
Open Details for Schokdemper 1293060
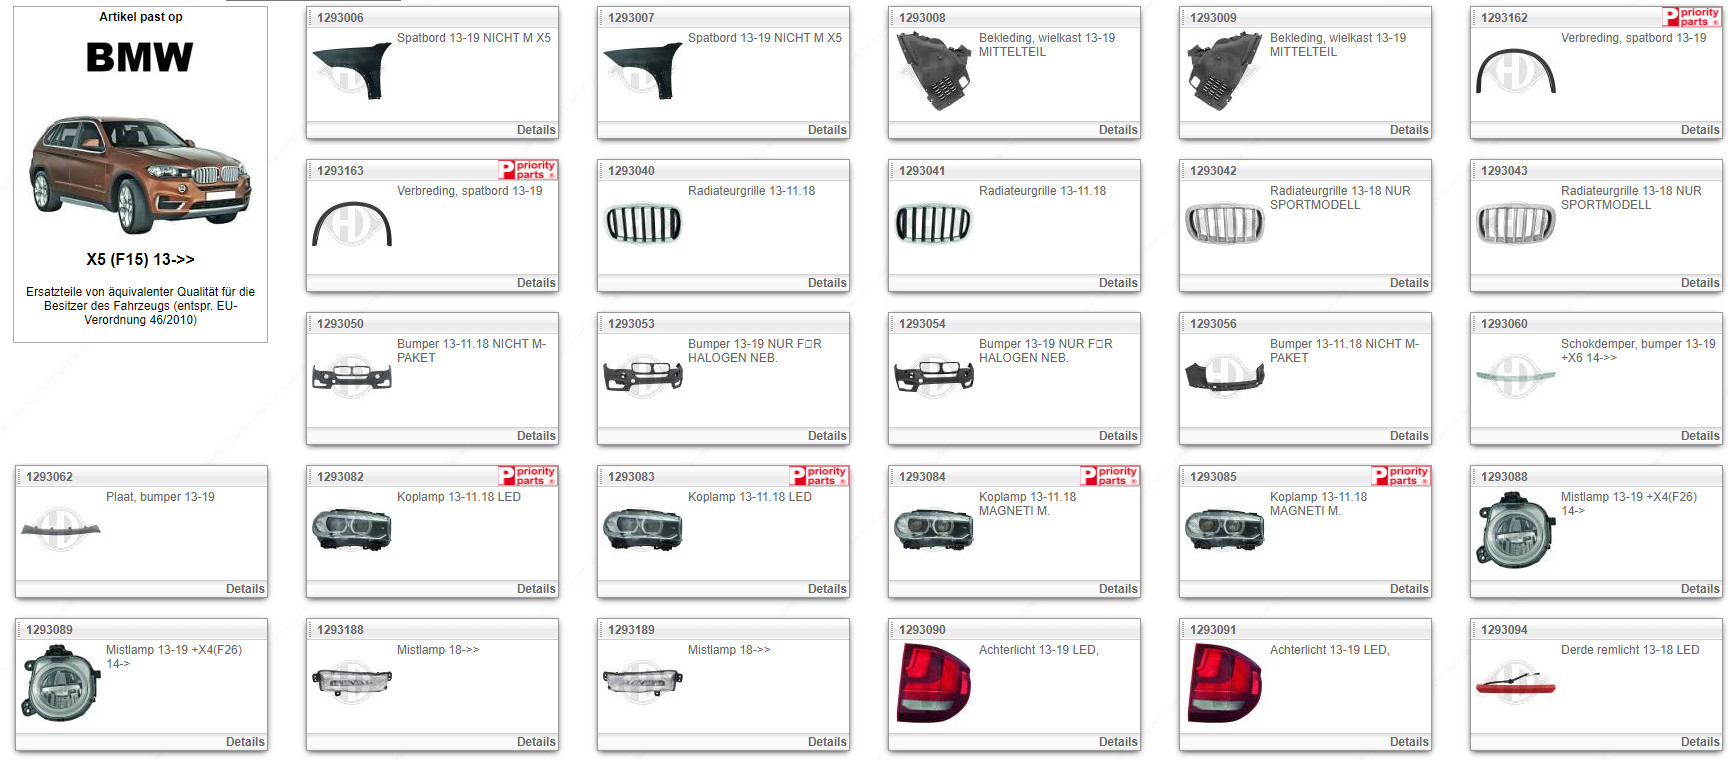pyautogui.click(x=1700, y=436)
